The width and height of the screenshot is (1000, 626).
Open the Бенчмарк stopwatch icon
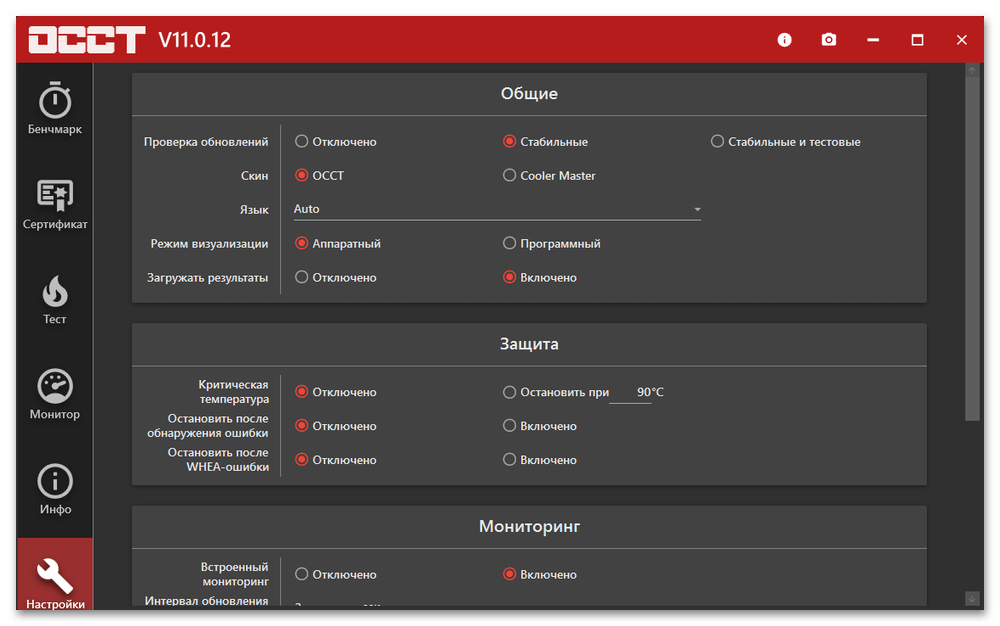coord(55,101)
